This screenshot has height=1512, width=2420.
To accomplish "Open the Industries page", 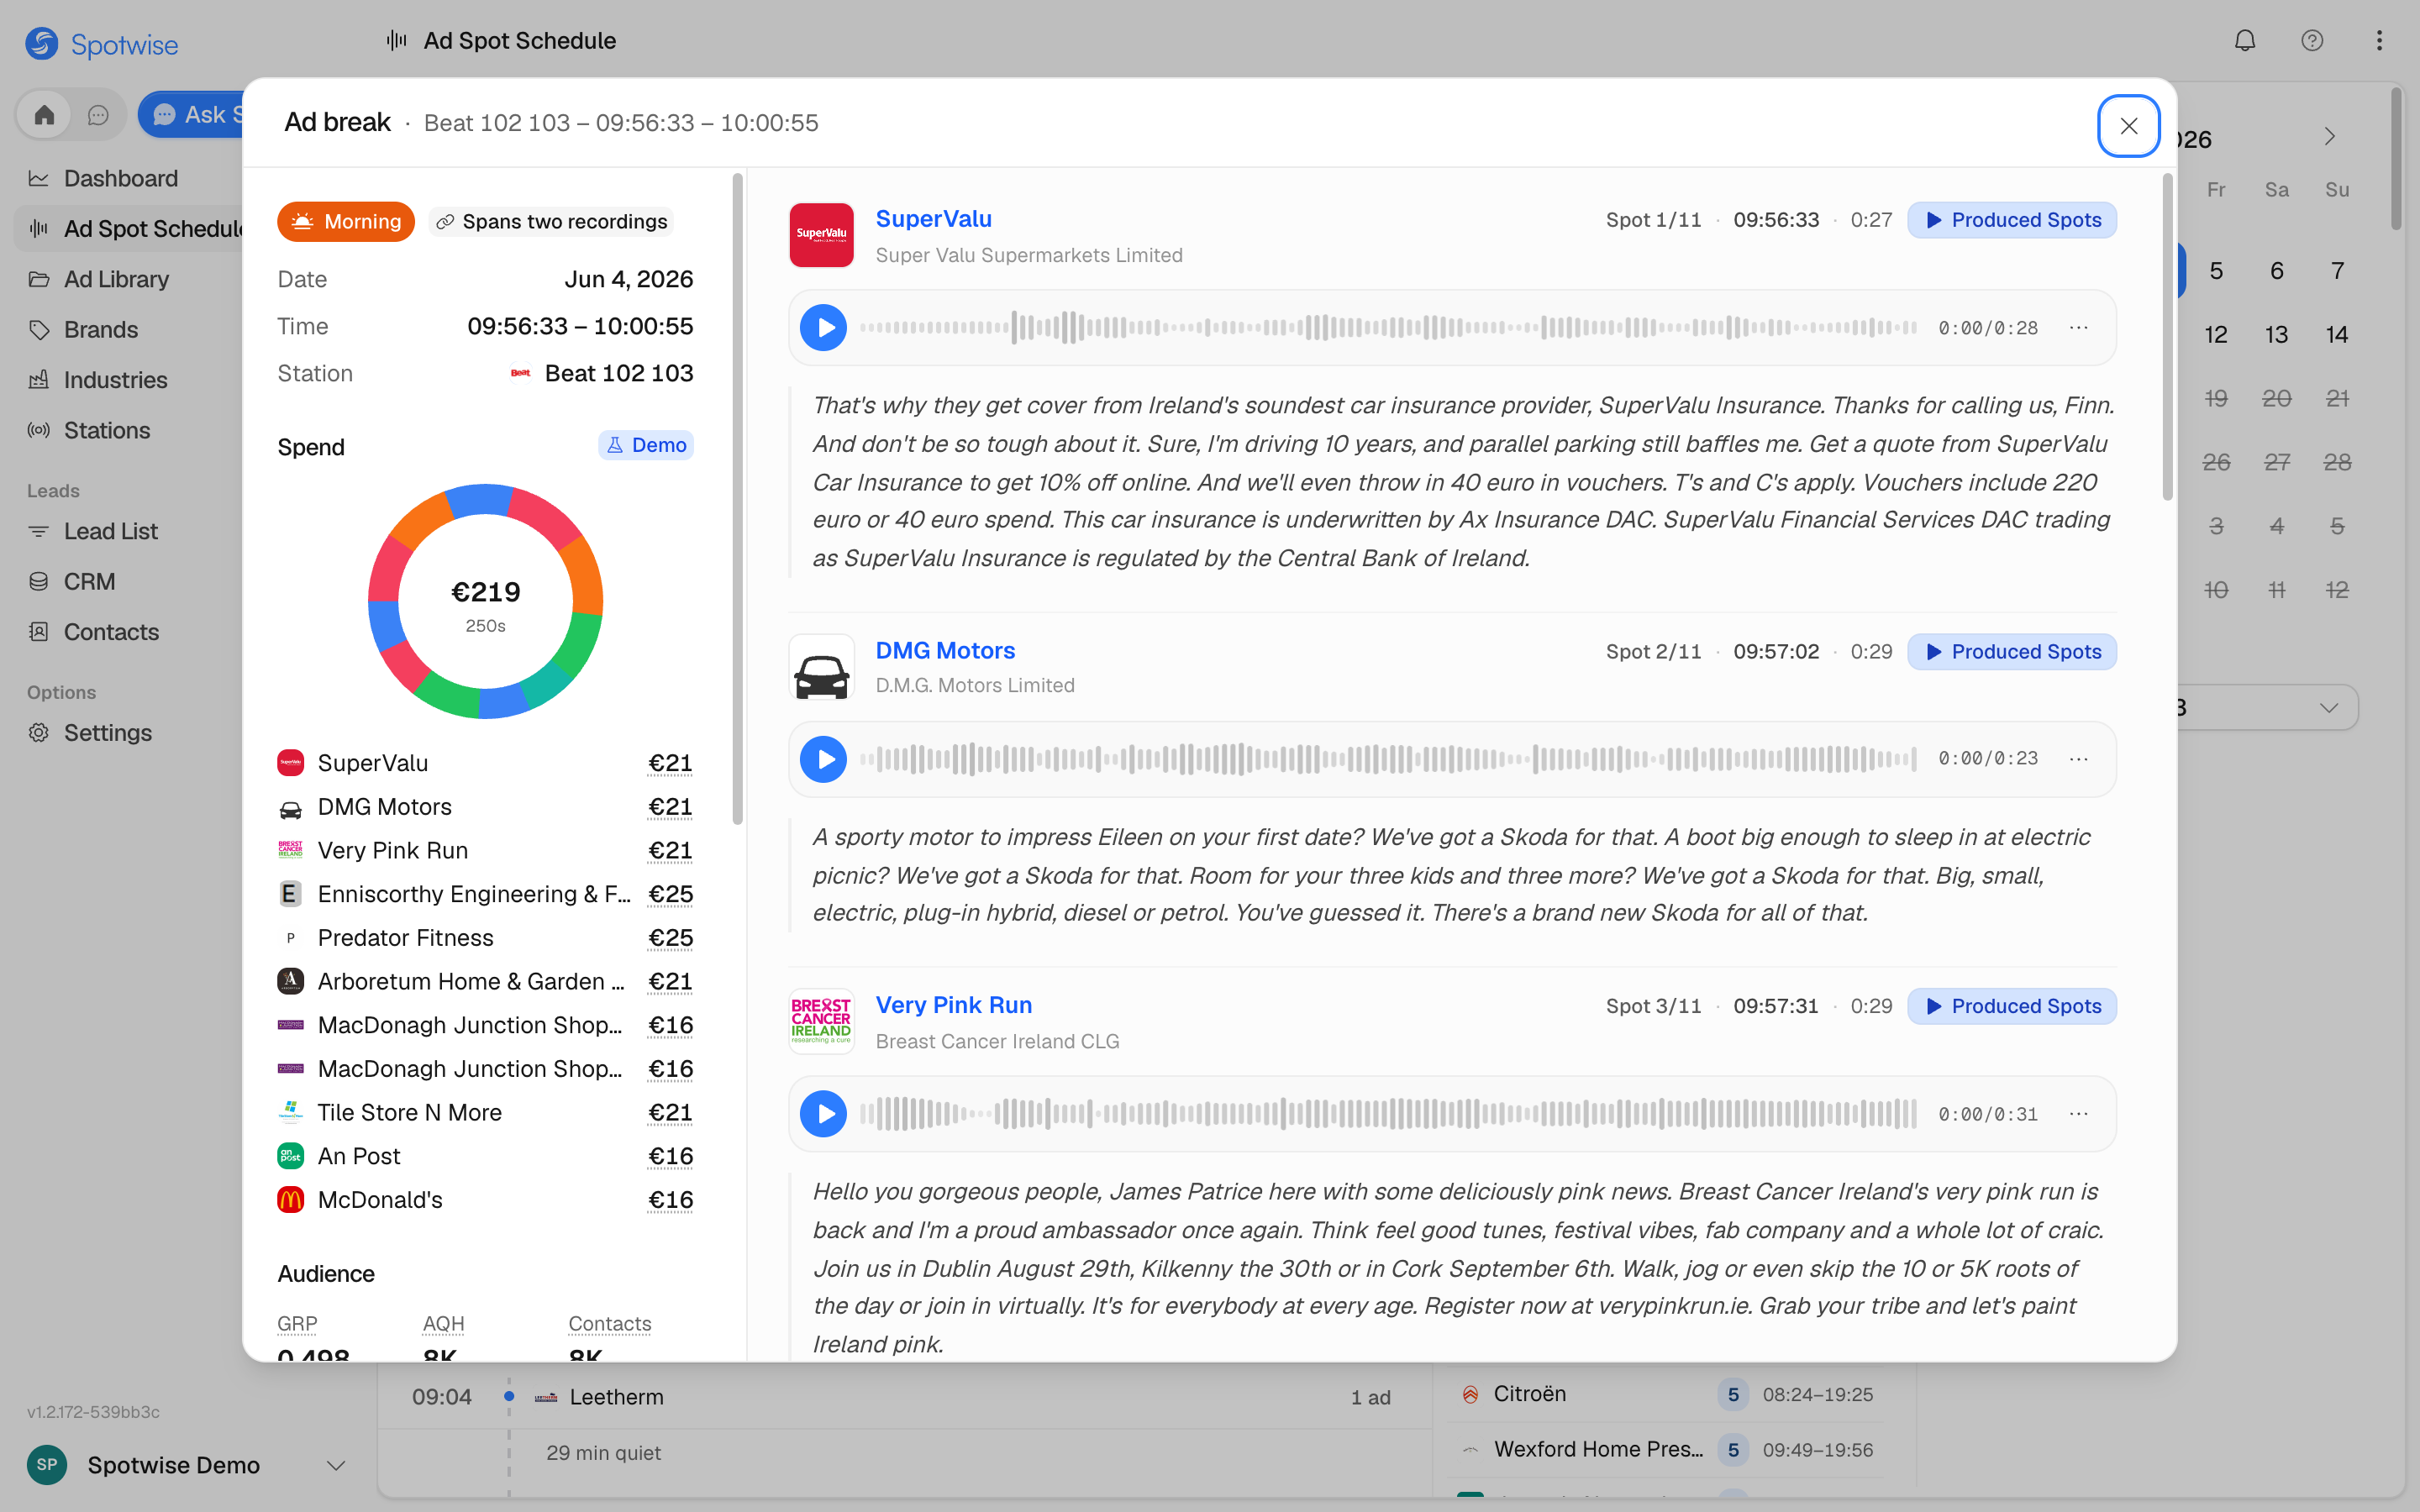I will [115, 381].
